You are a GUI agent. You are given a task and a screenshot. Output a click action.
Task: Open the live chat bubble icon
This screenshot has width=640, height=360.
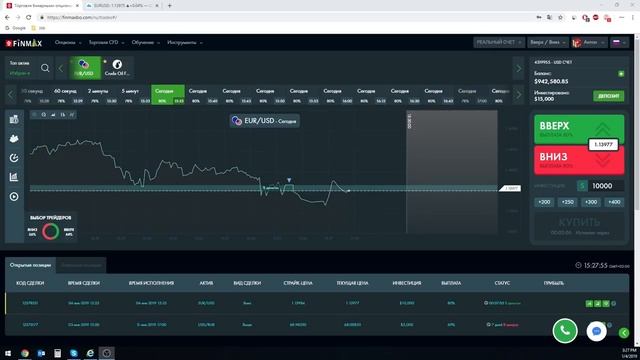(596, 331)
